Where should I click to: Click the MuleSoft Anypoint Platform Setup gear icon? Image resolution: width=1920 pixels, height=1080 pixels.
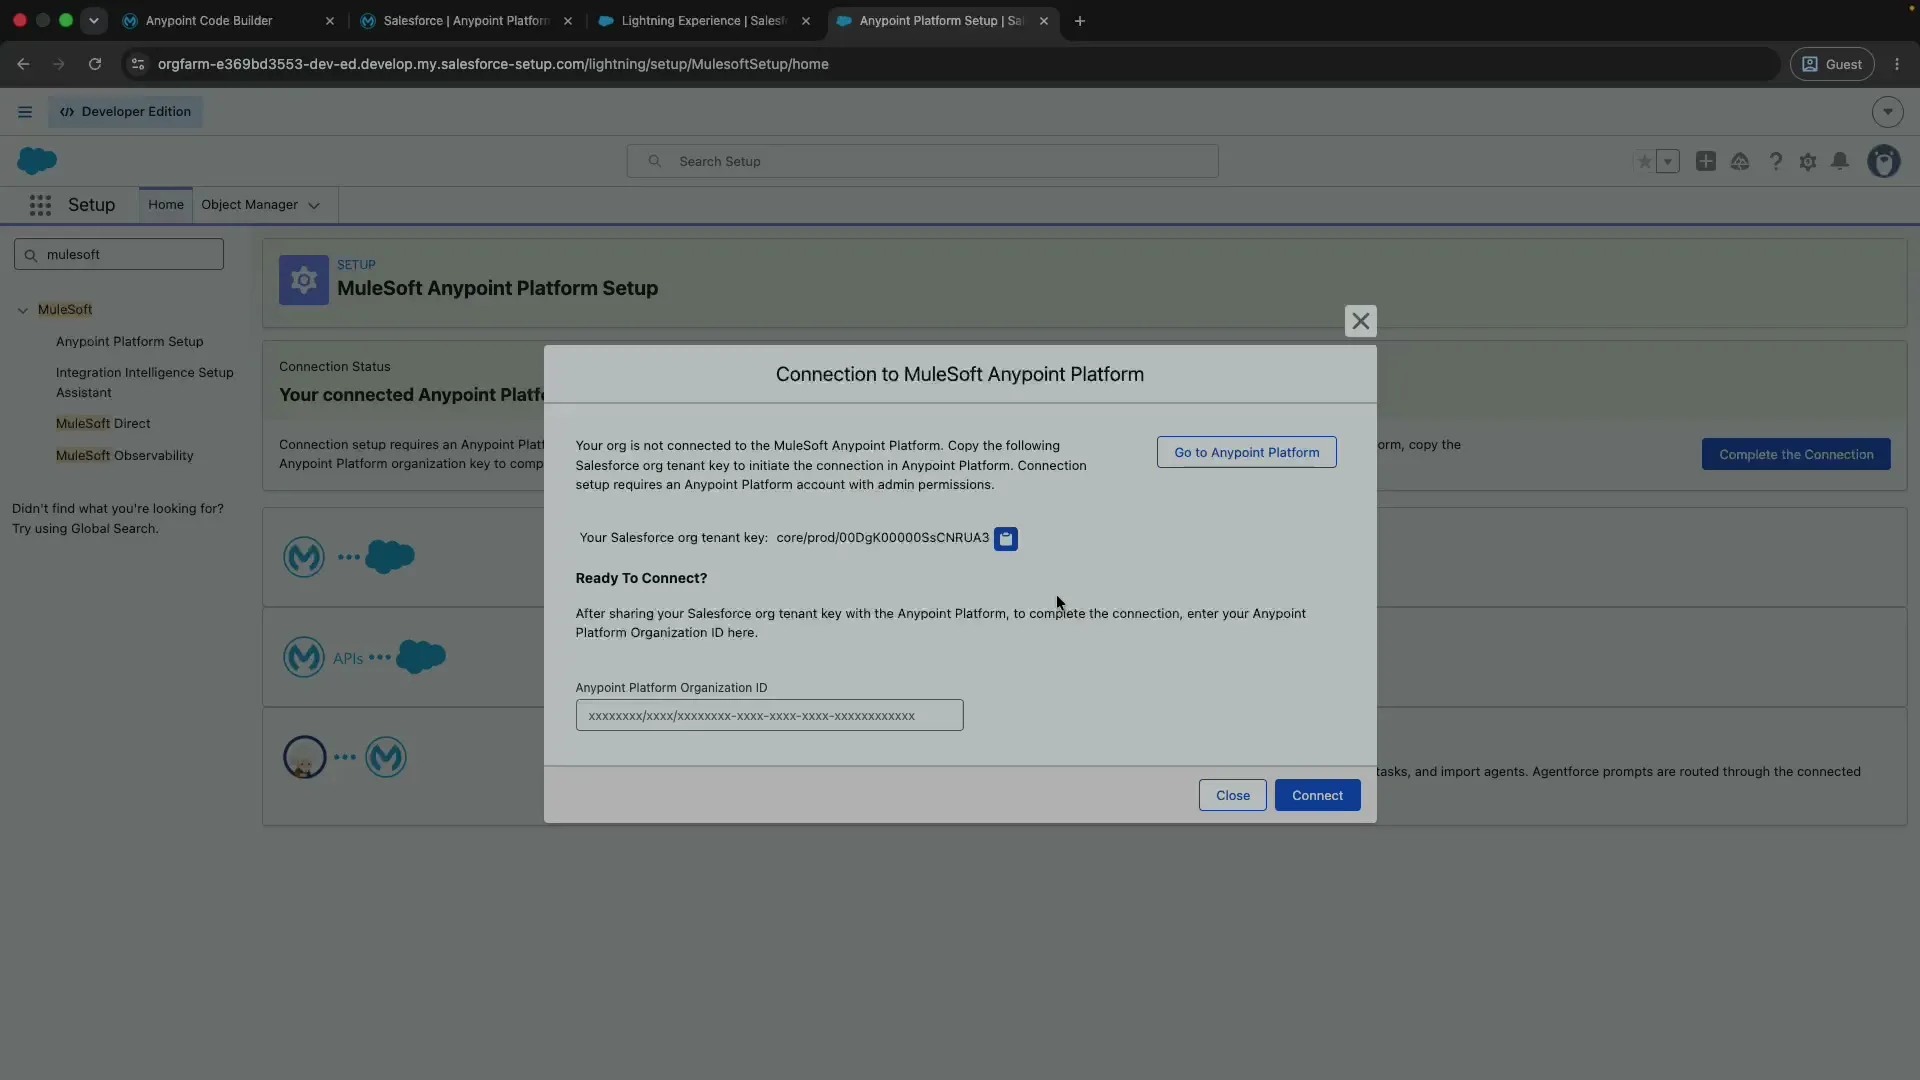[x=304, y=280]
